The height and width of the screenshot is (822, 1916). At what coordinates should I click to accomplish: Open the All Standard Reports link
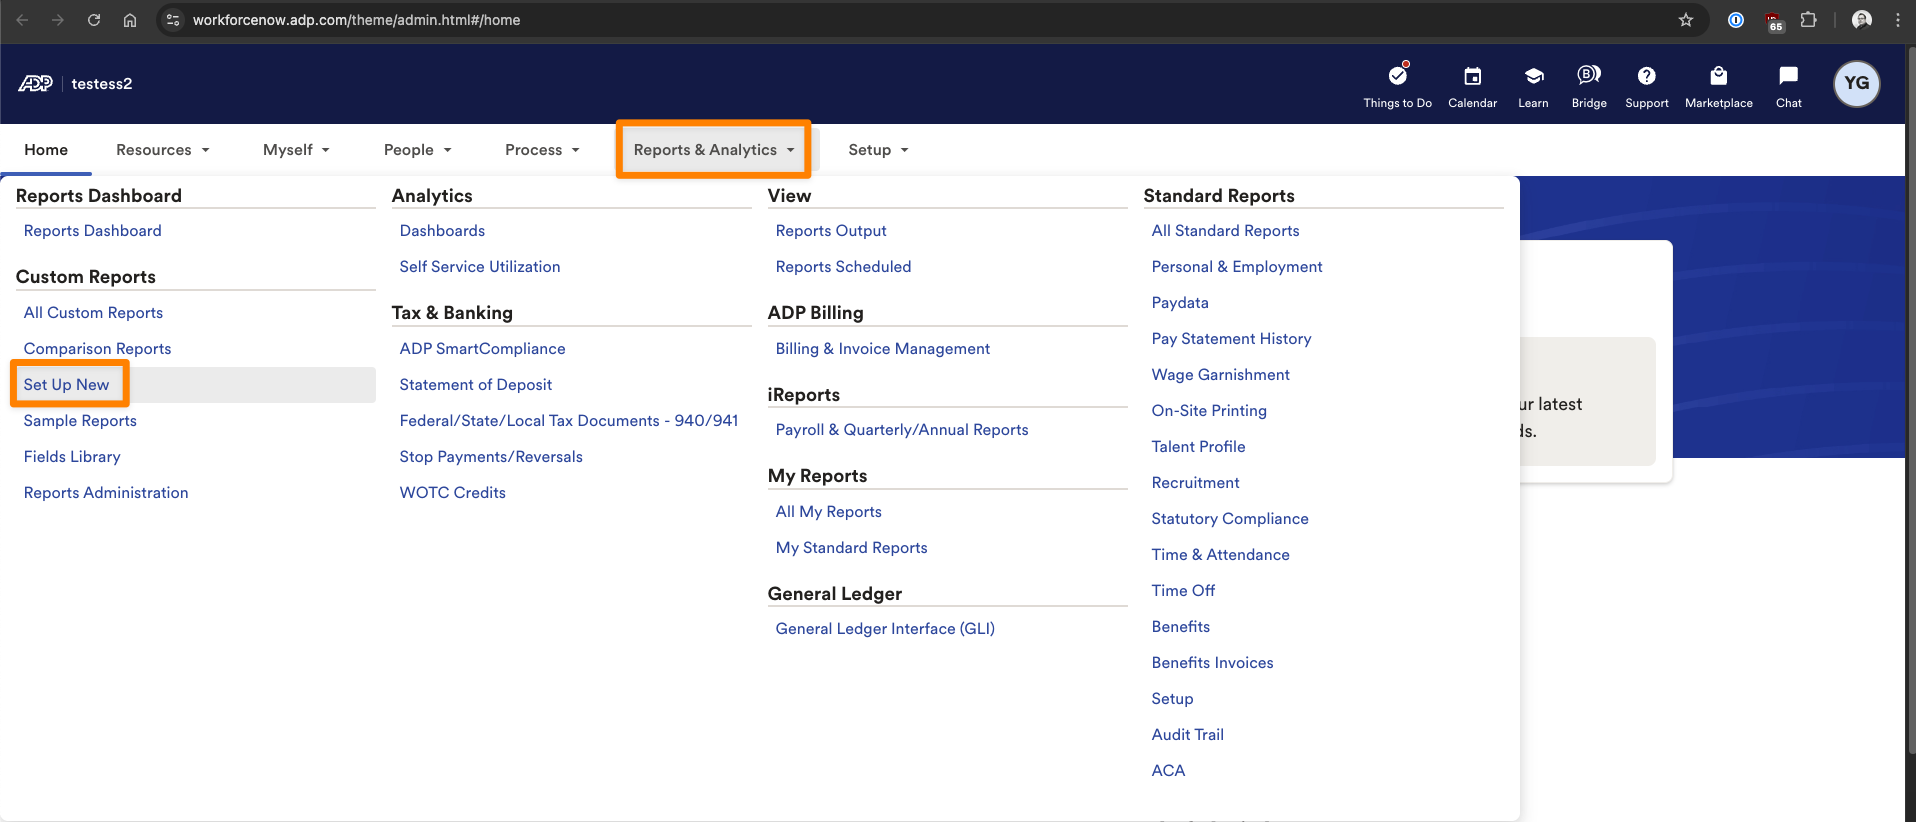[1225, 231]
